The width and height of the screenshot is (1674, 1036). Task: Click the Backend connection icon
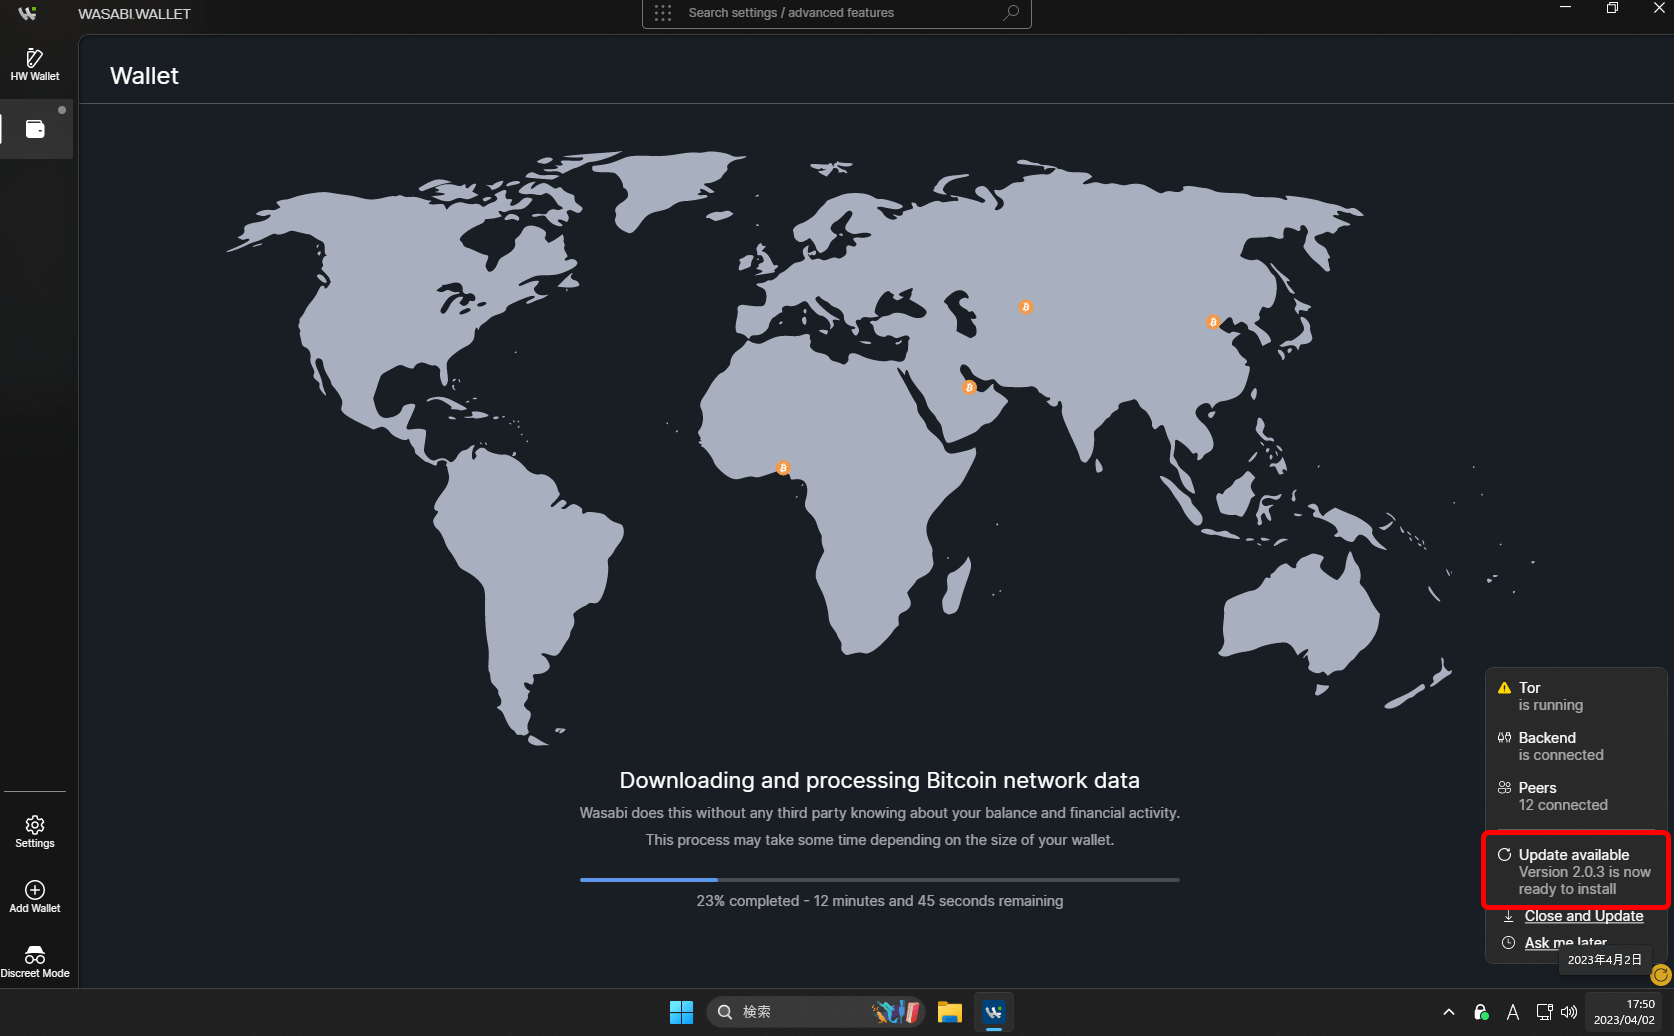pos(1504,738)
